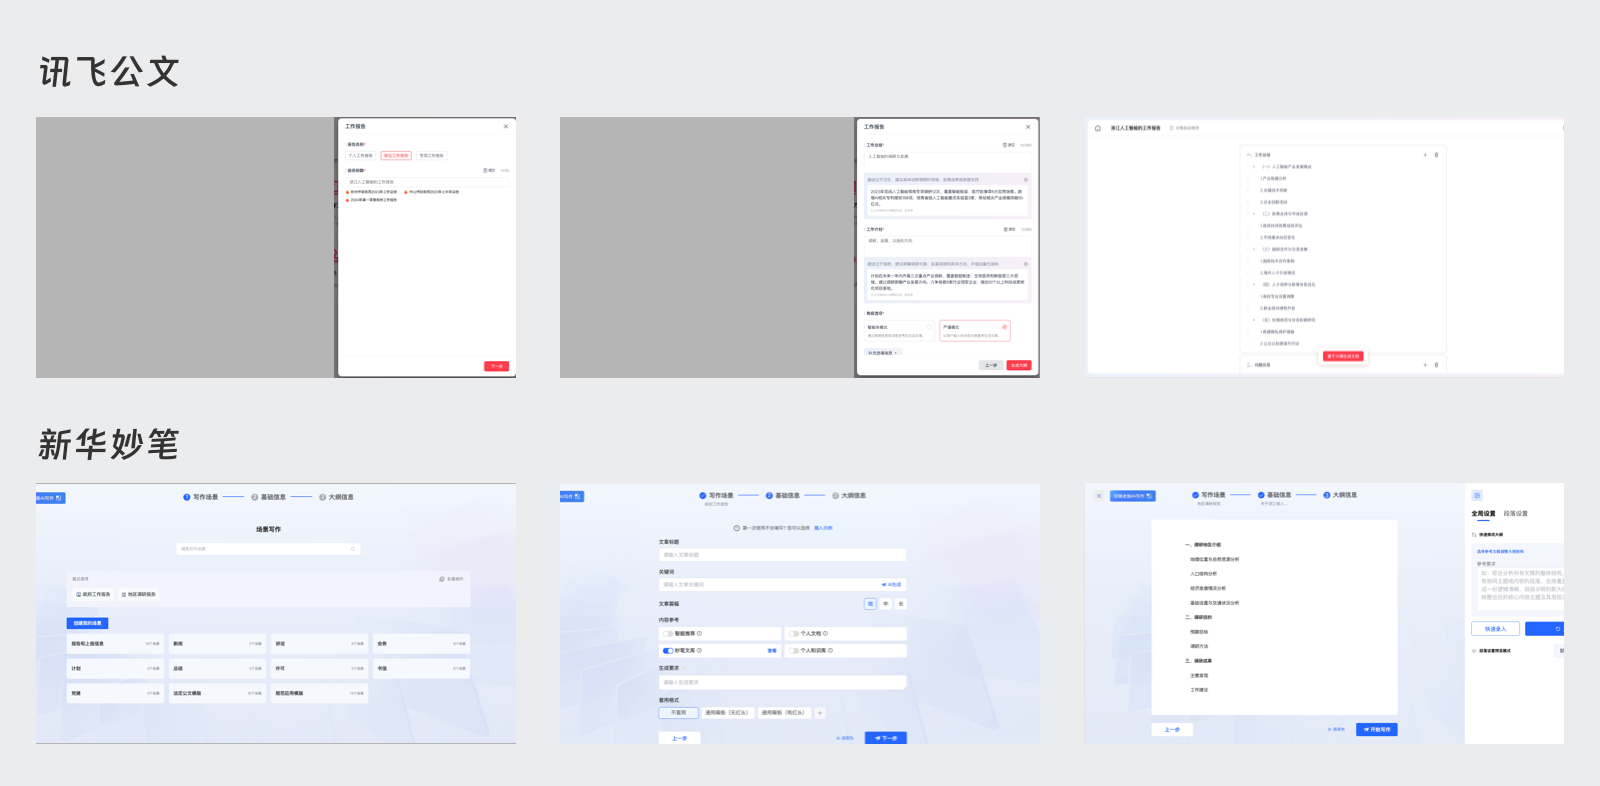Switch to the 全局设置 tab
This screenshot has width=1600, height=786.
click(1483, 514)
